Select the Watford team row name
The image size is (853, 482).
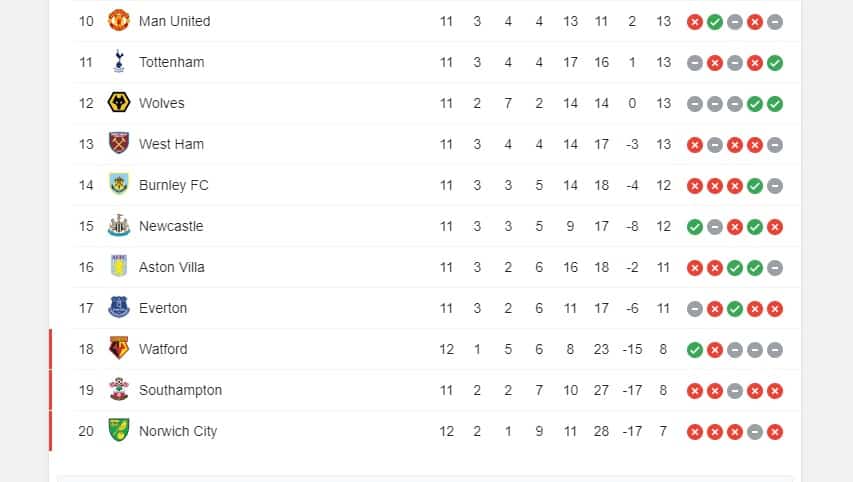click(163, 349)
